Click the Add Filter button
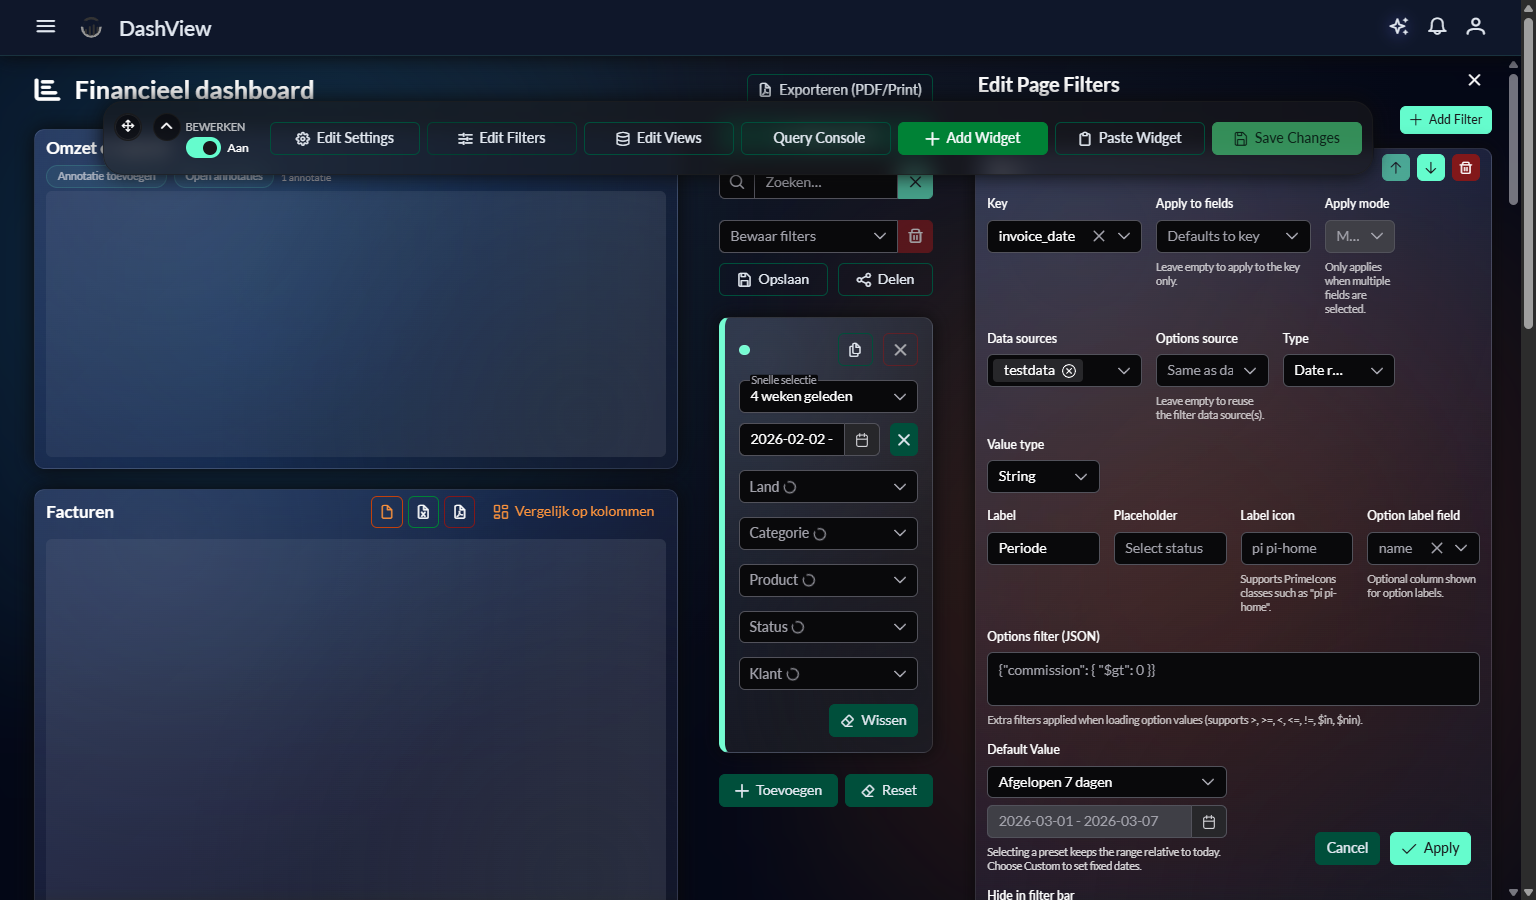This screenshot has width=1536, height=900. (1445, 120)
